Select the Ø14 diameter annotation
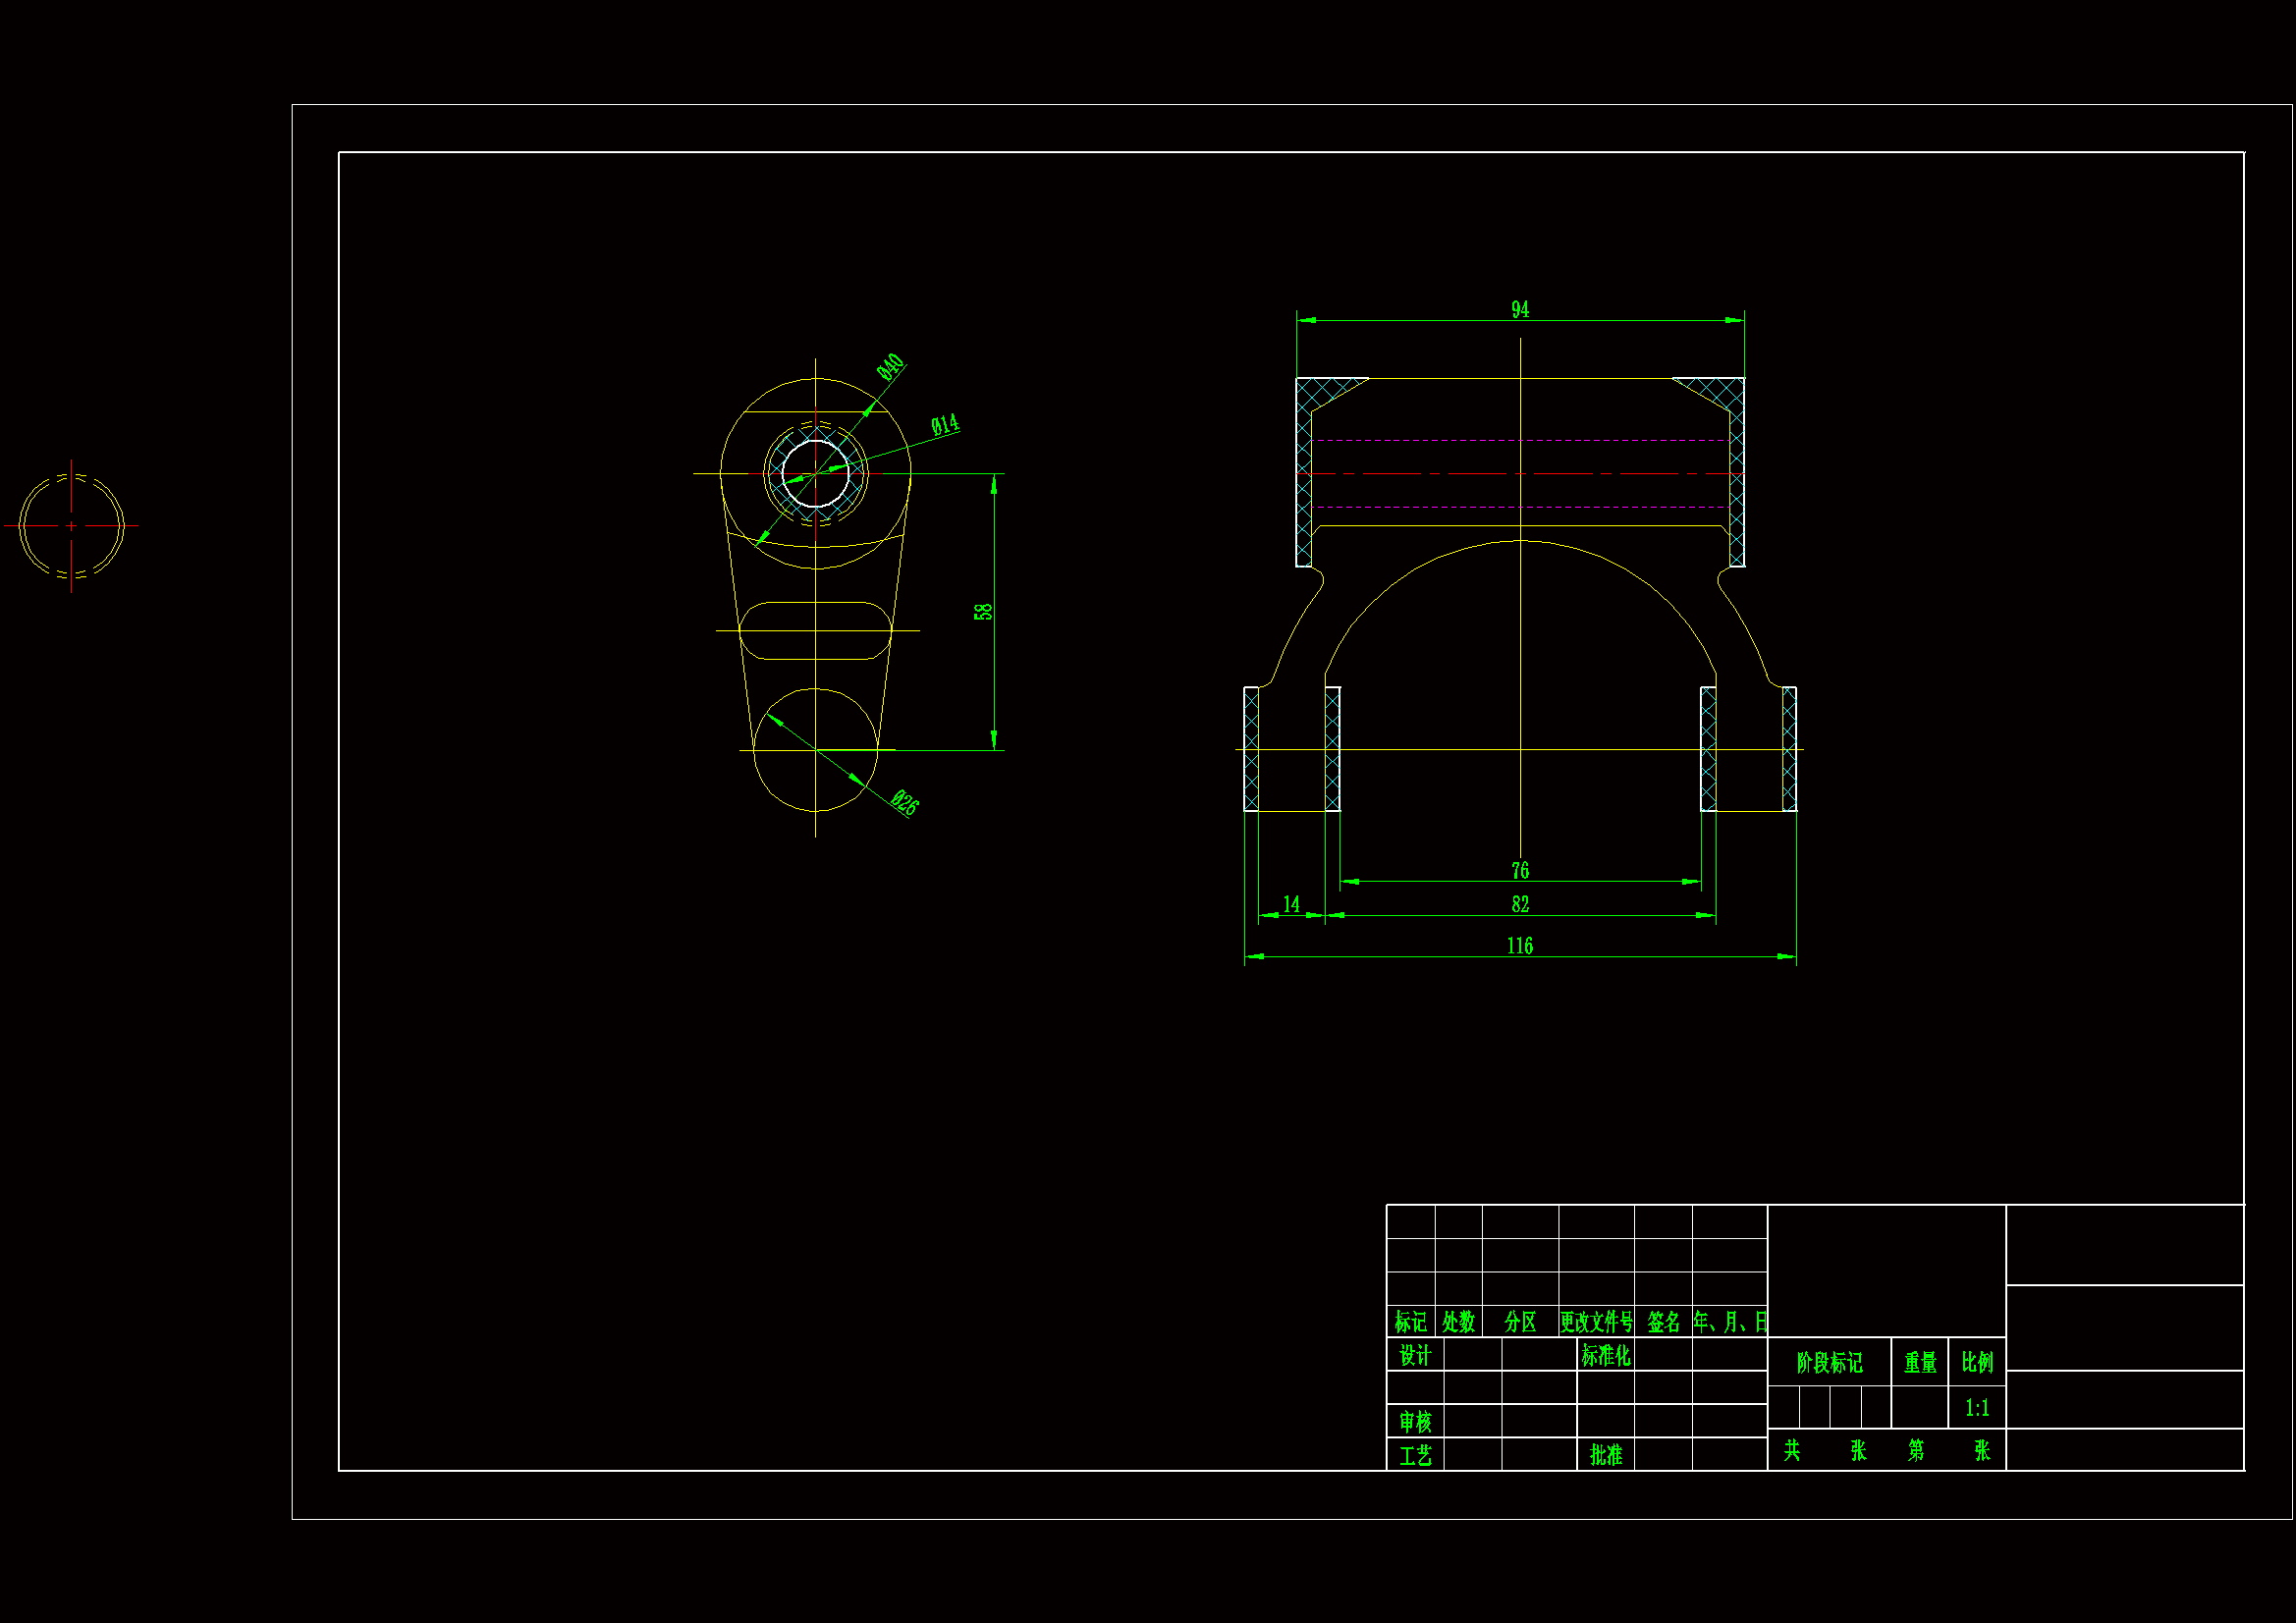 (945, 425)
